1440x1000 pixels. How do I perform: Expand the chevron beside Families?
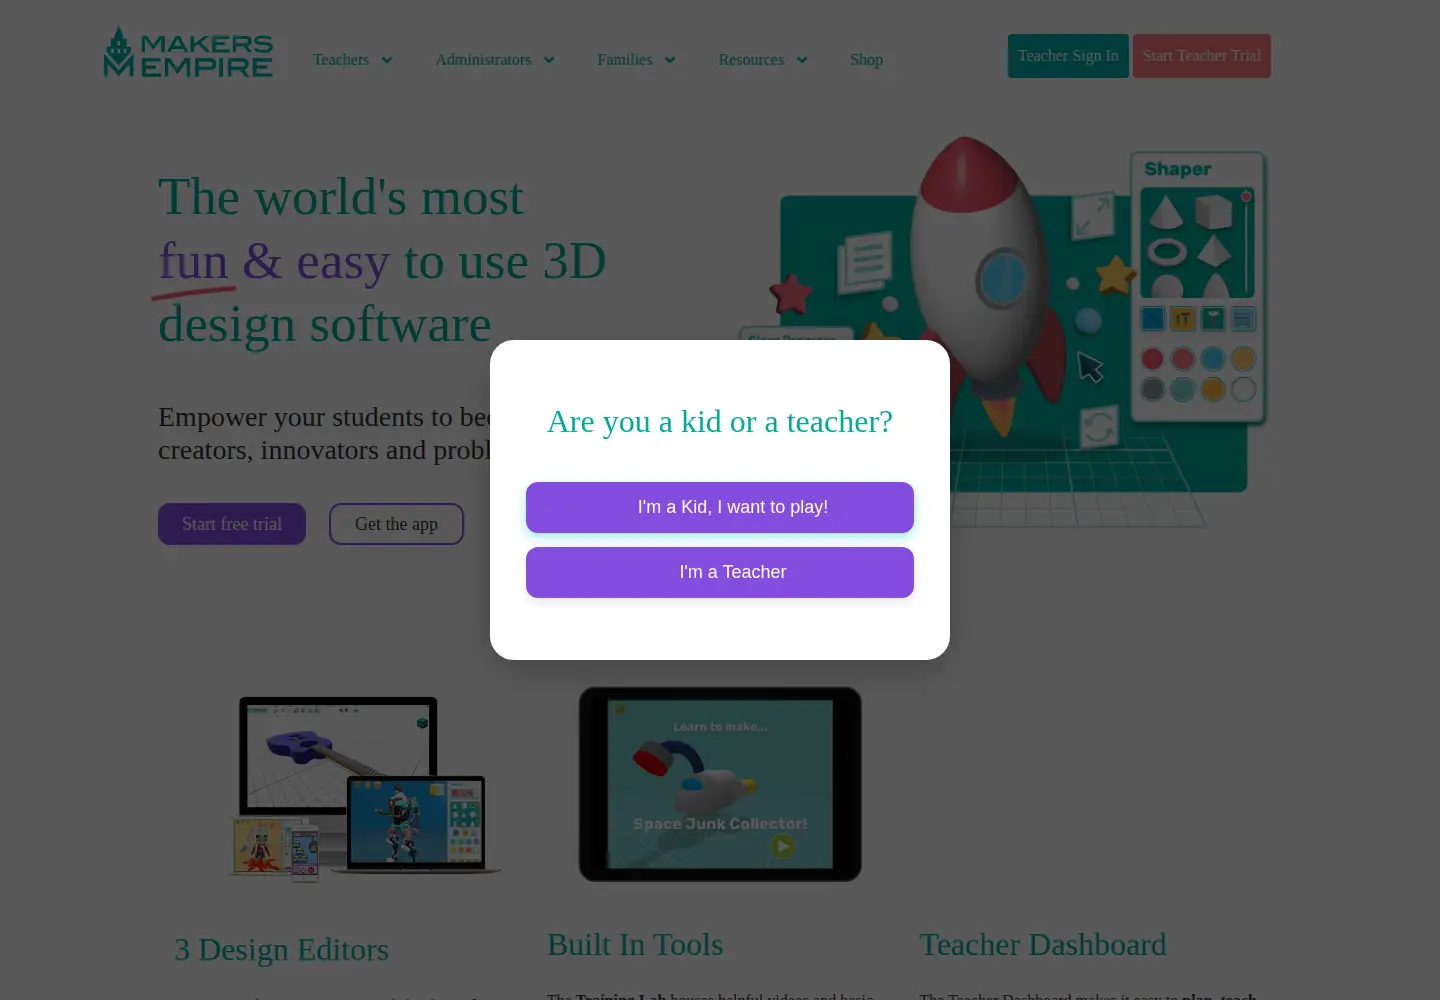pos(670,60)
